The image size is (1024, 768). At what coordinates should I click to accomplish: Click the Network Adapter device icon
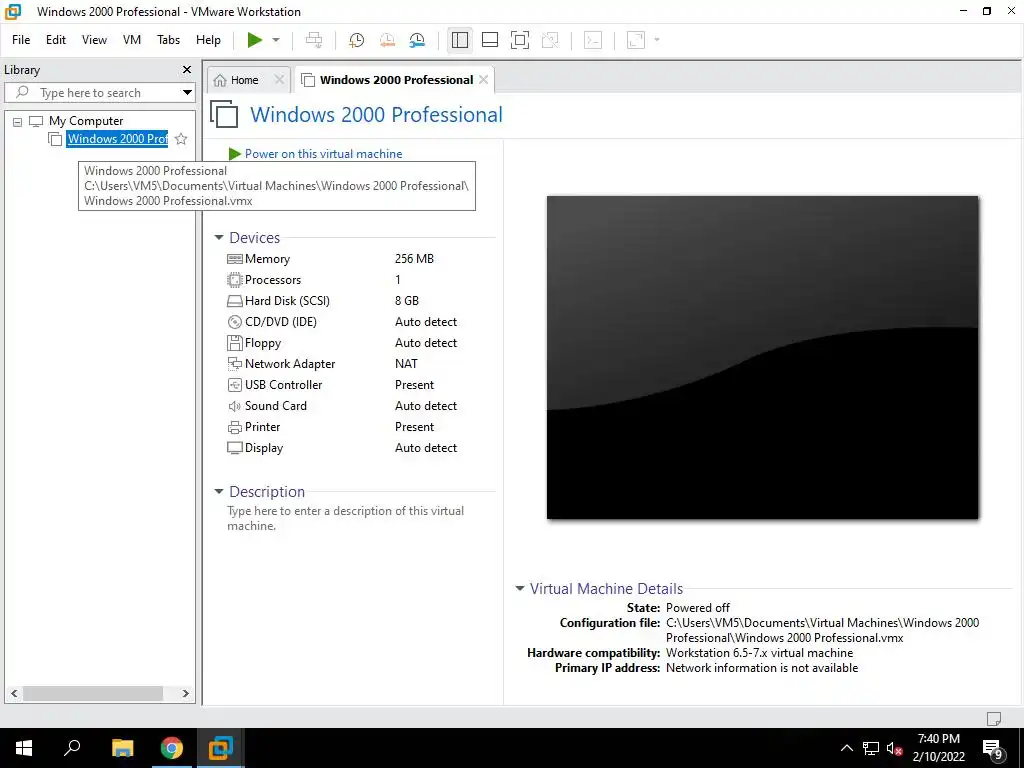pyautogui.click(x=234, y=364)
